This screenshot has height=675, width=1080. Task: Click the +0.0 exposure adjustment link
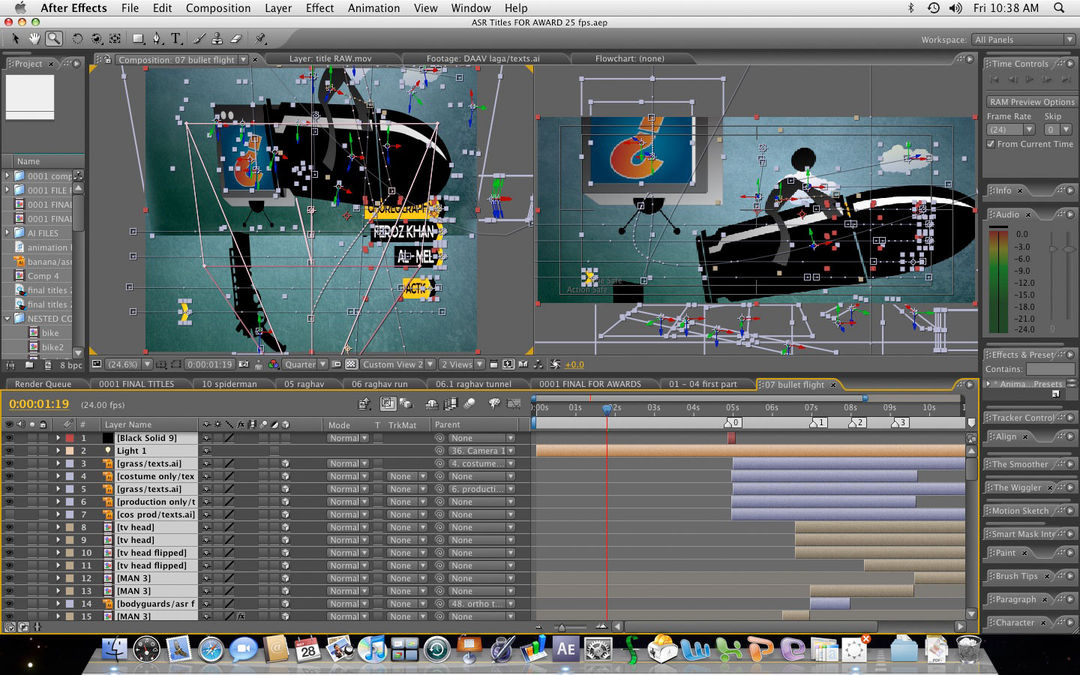(x=573, y=365)
